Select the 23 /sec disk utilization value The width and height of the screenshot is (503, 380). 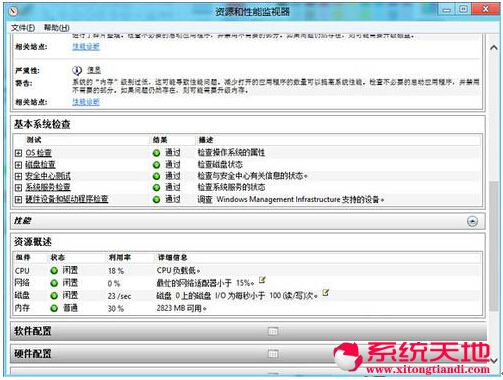point(119,296)
